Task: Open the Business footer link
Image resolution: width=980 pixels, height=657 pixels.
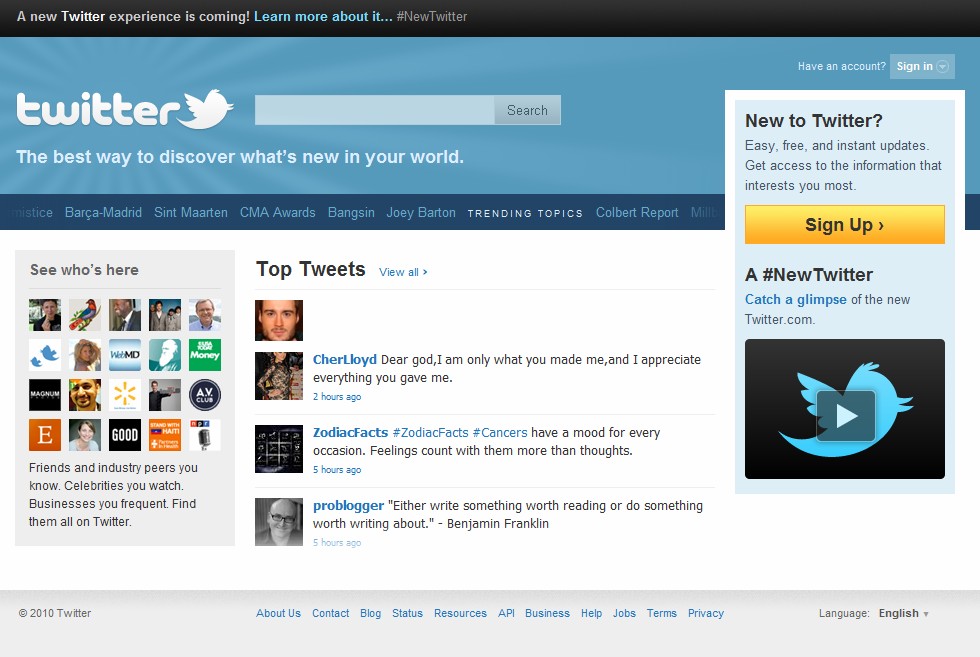Action: click(548, 613)
